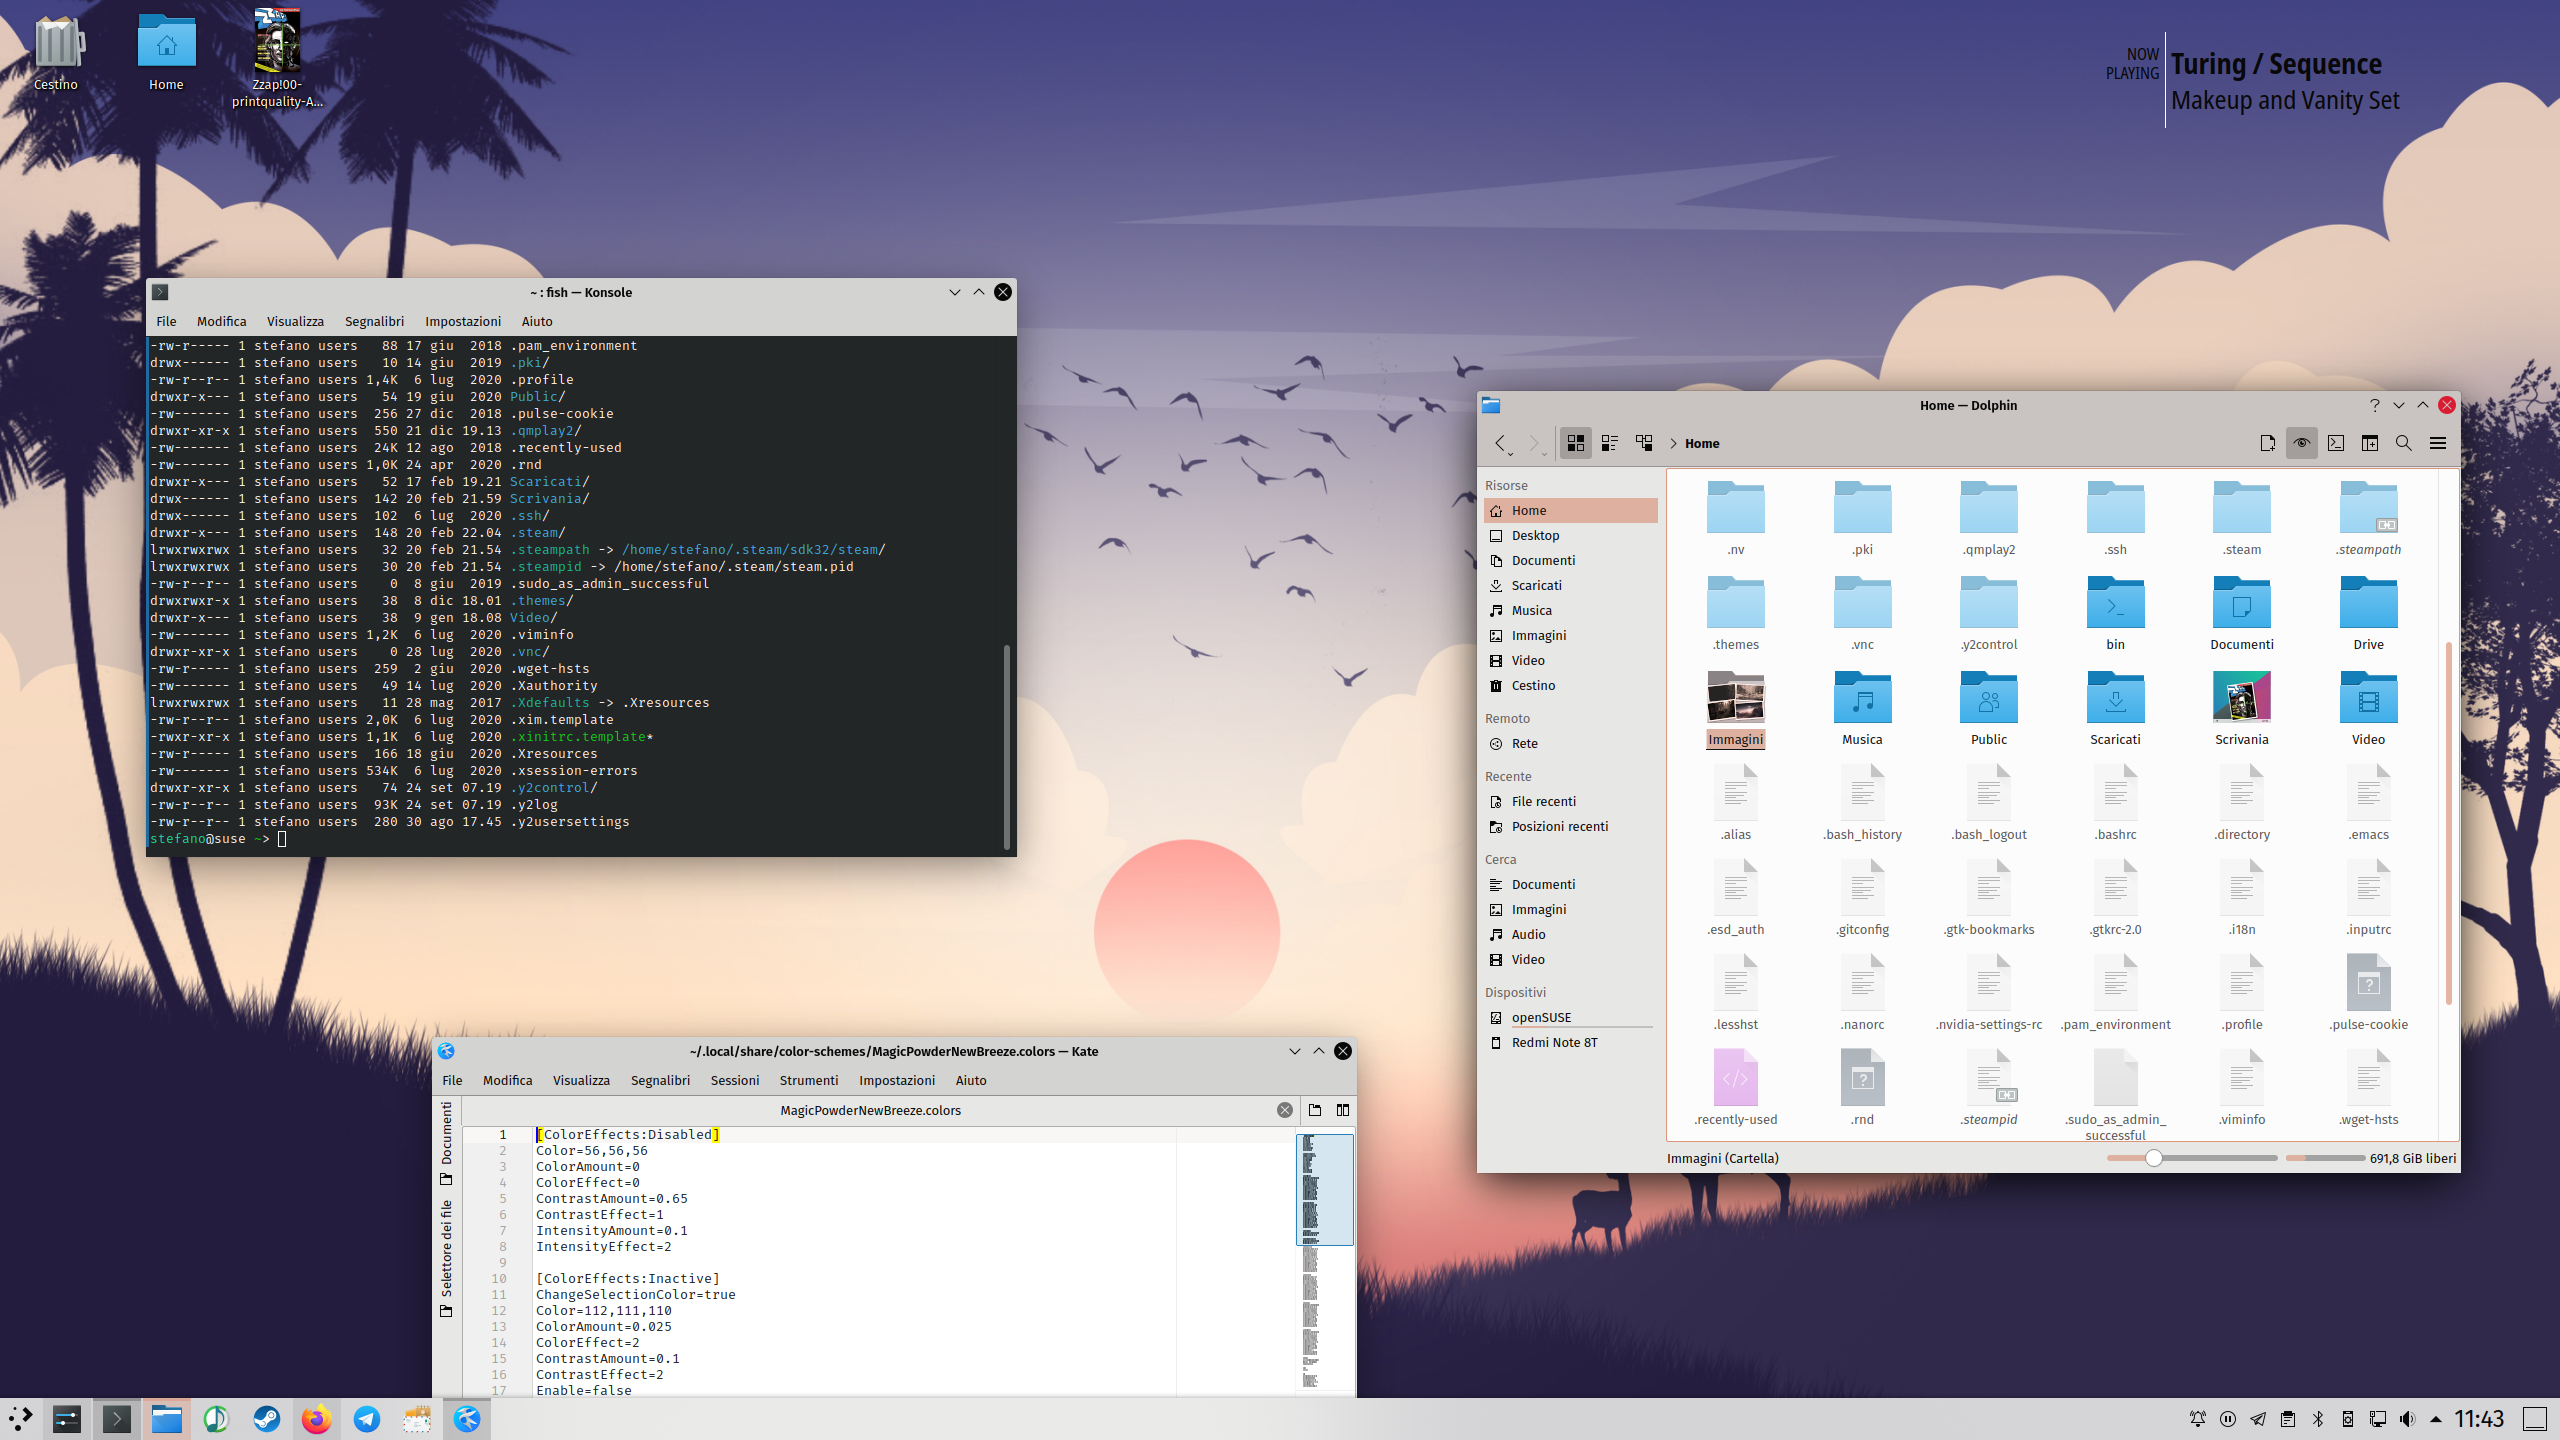
Task: Open File recenti in Dolphin sidebar
Action: pyautogui.click(x=1570, y=801)
